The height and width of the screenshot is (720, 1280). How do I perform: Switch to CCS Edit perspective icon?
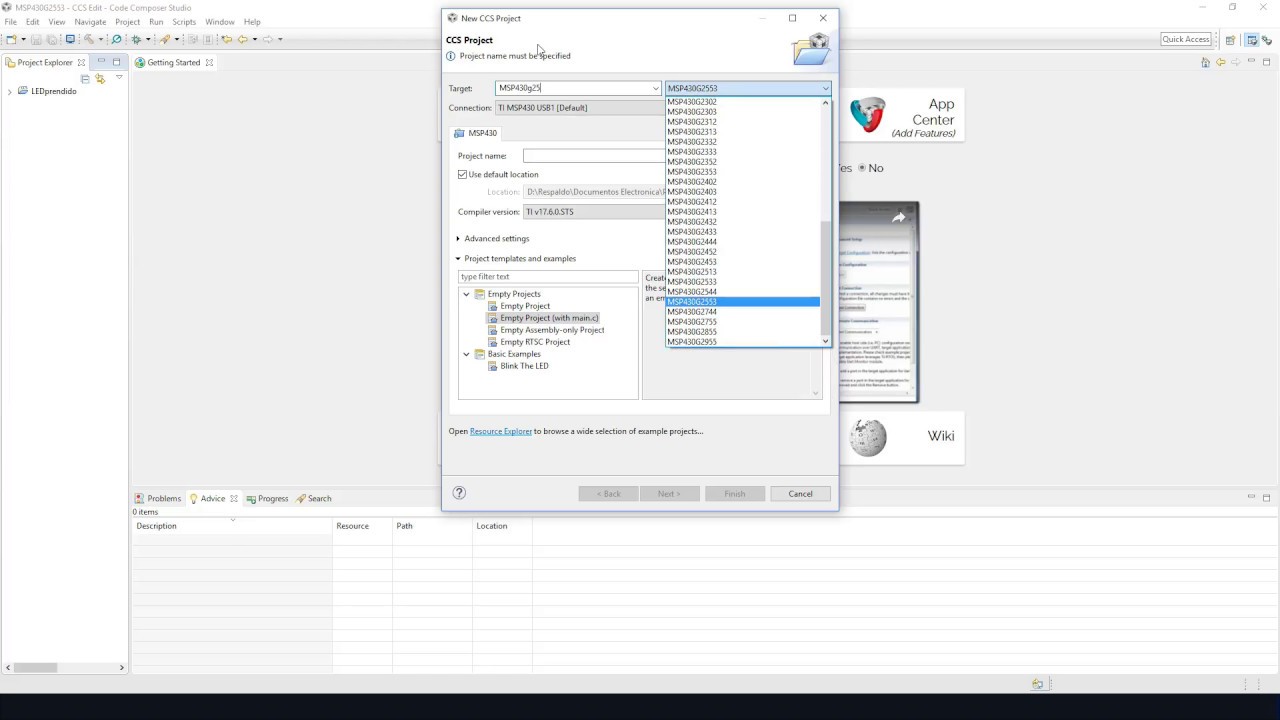pyautogui.click(x=1252, y=40)
